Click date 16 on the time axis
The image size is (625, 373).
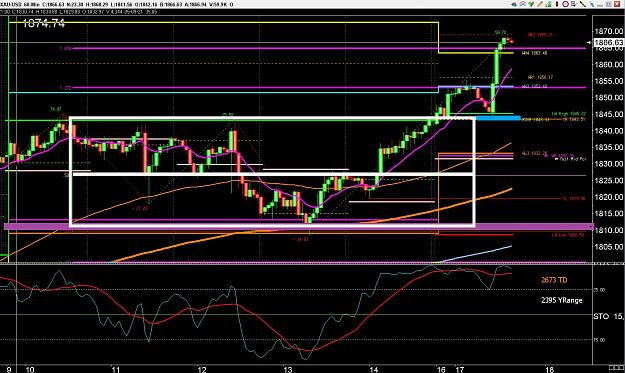tap(441, 369)
